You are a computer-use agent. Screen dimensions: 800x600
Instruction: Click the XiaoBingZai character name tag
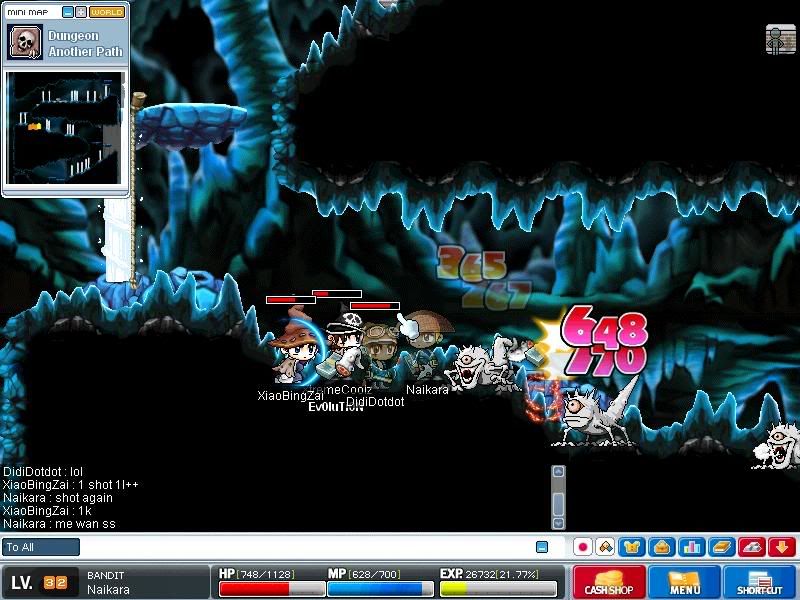290,395
